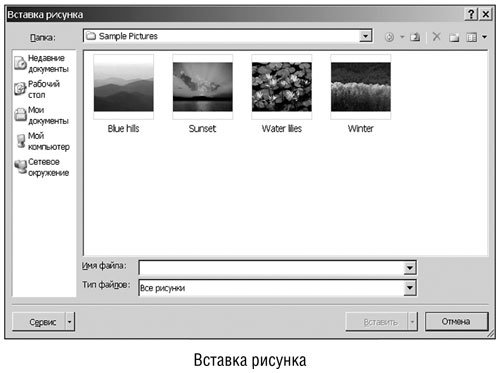This screenshot has width=500, height=373.
Task: Go back using the toolbar Back icon
Action: tap(389, 37)
